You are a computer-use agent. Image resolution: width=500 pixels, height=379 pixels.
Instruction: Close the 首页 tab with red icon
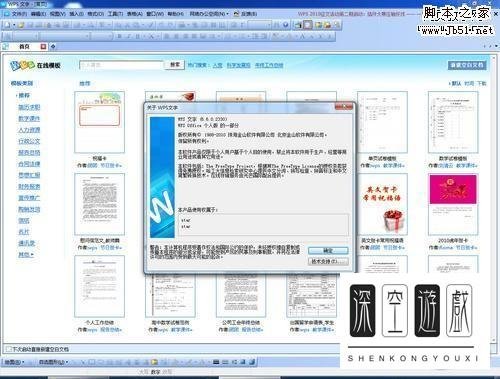click(x=43, y=47)
